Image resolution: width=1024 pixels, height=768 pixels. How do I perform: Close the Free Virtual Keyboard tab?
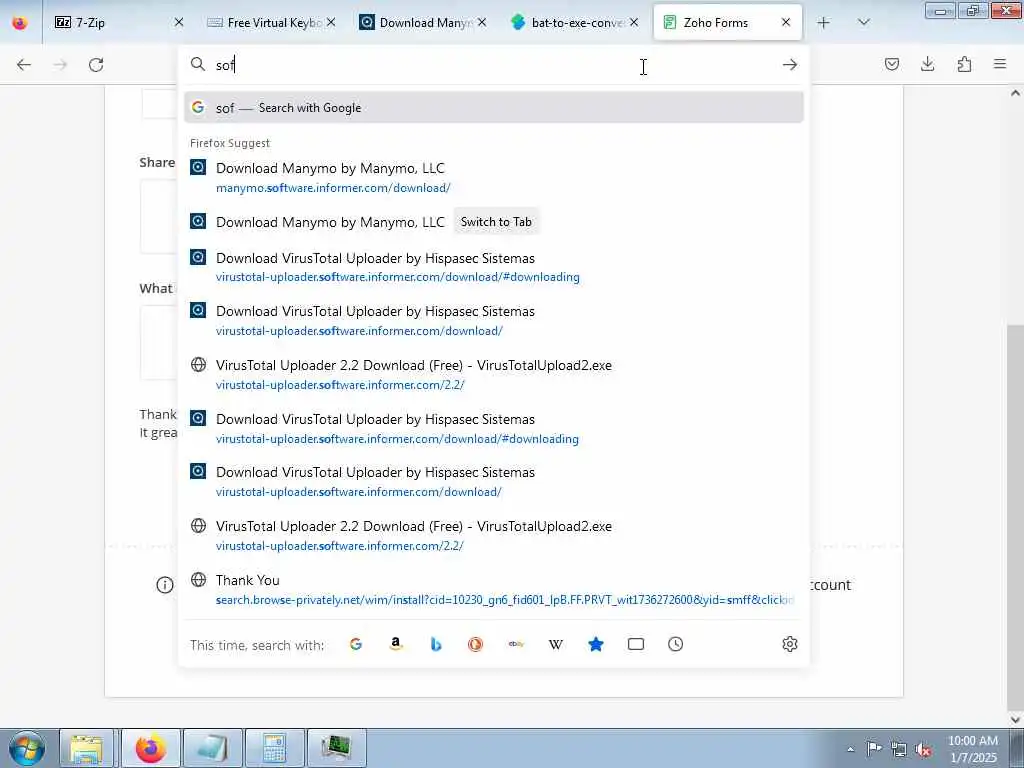coord(331,23)
